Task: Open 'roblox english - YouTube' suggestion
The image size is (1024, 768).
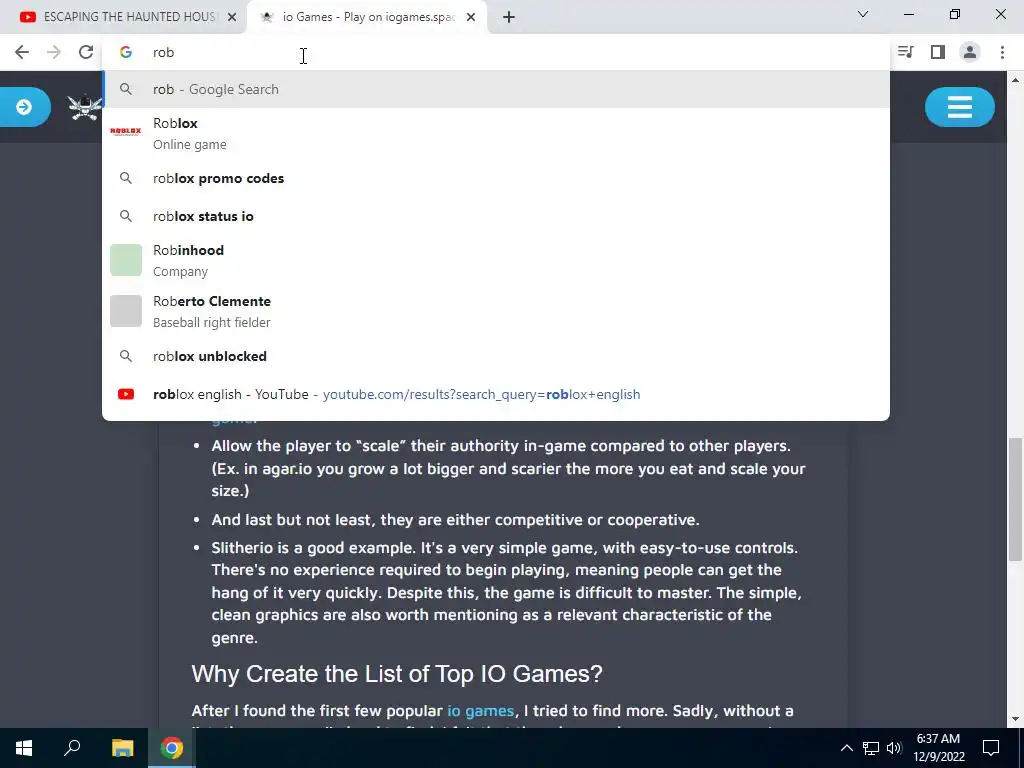Action: pyautogui.click(x=496, y=394)
